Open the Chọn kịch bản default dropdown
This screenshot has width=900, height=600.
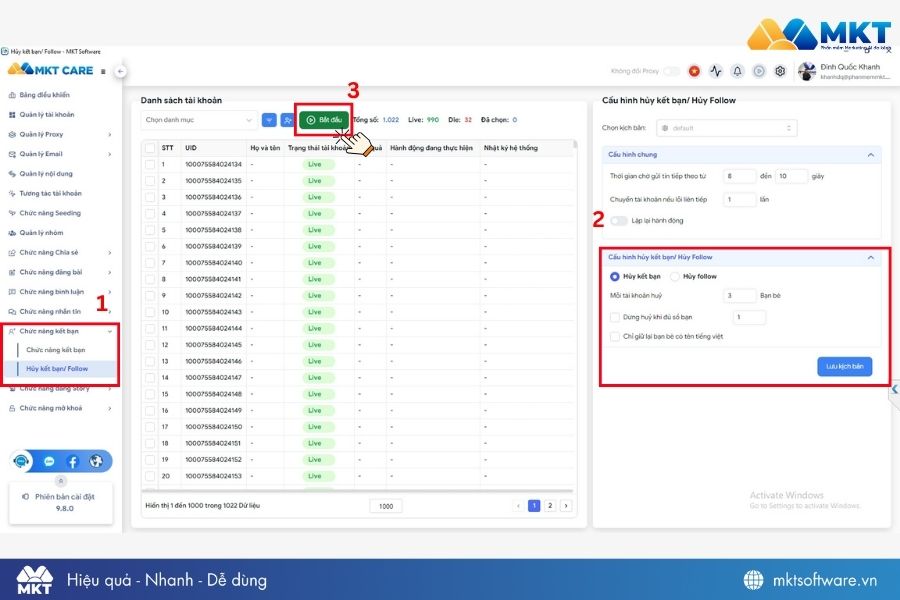click(x=727, y=128)
